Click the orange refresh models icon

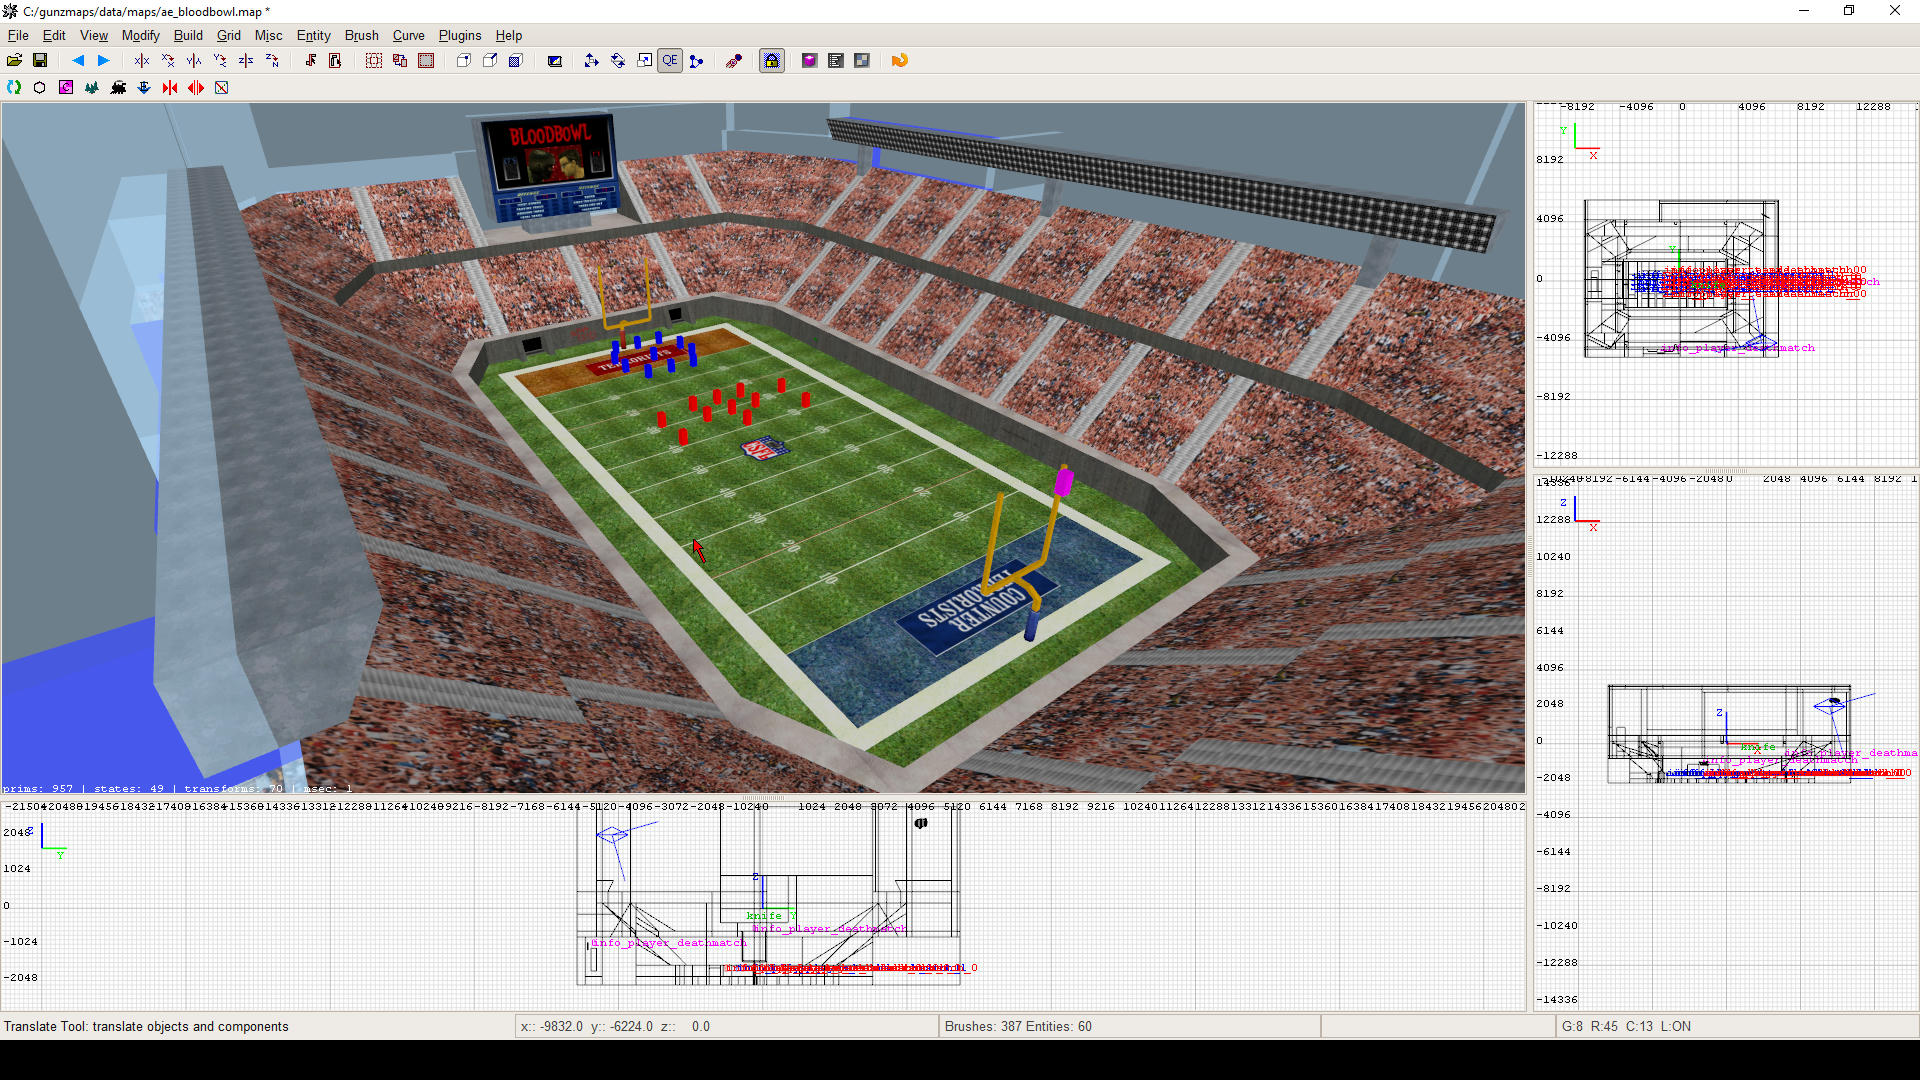(899, 61)
